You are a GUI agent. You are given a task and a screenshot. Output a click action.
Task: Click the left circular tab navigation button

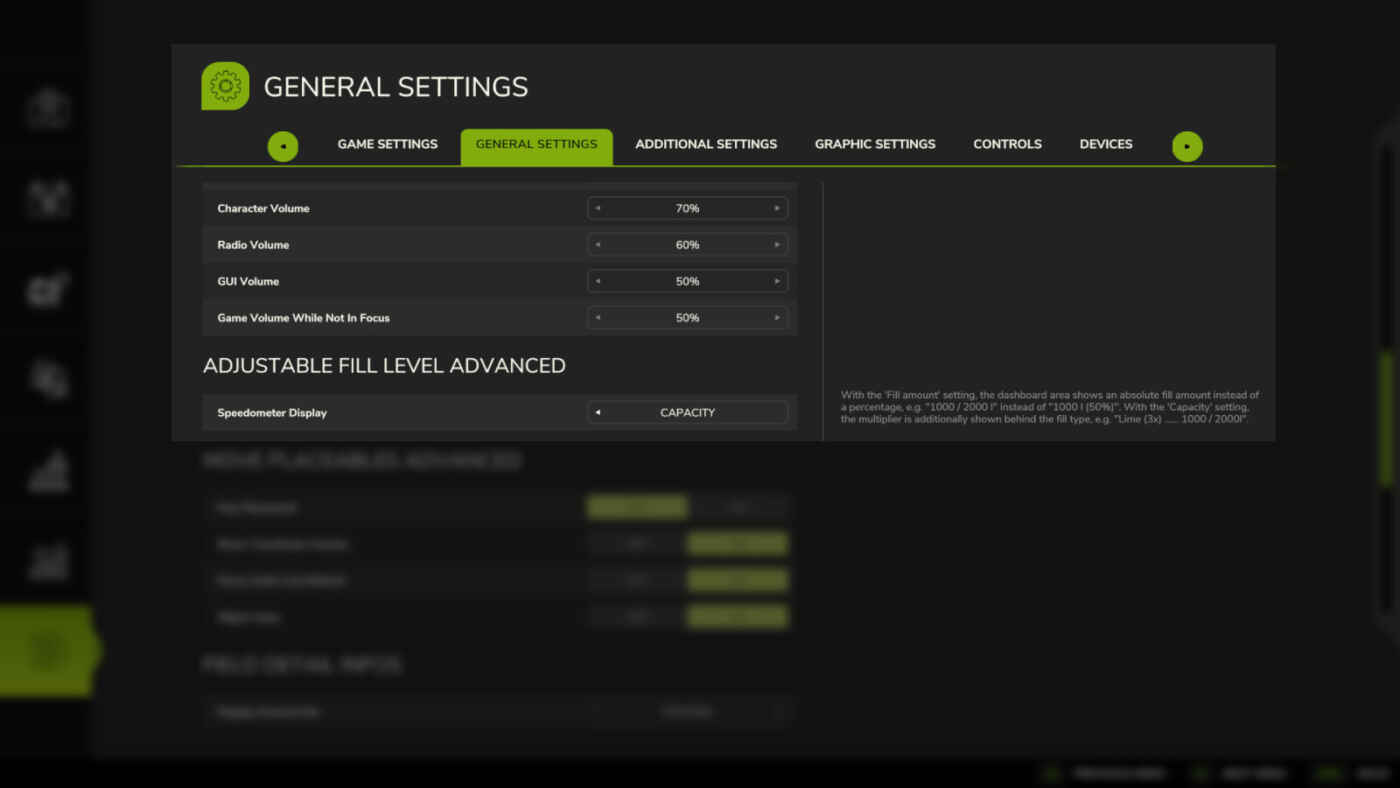tap(283, 146)
